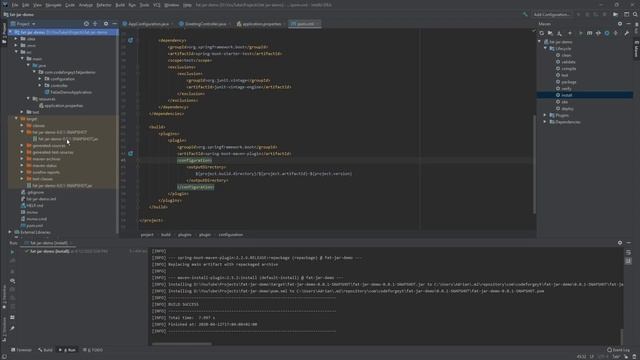Viewport: 640px width, 360px height.
Task: Rerun the Maven install in Run panel
Action: click(12, 252)
